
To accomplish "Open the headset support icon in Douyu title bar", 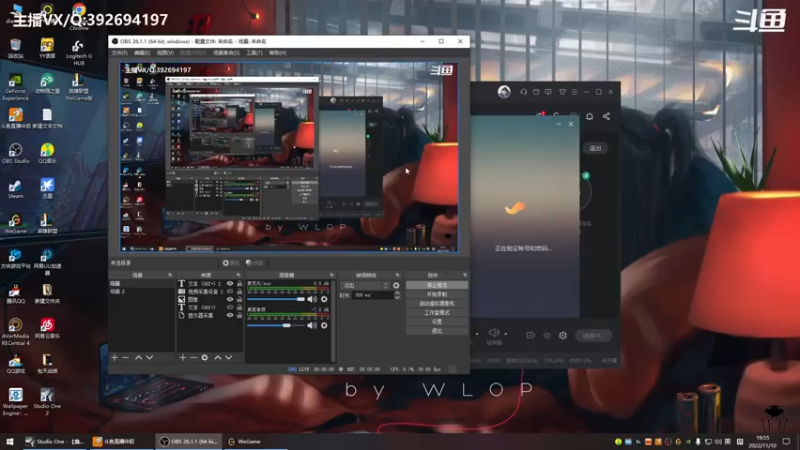I will [523, 92].
